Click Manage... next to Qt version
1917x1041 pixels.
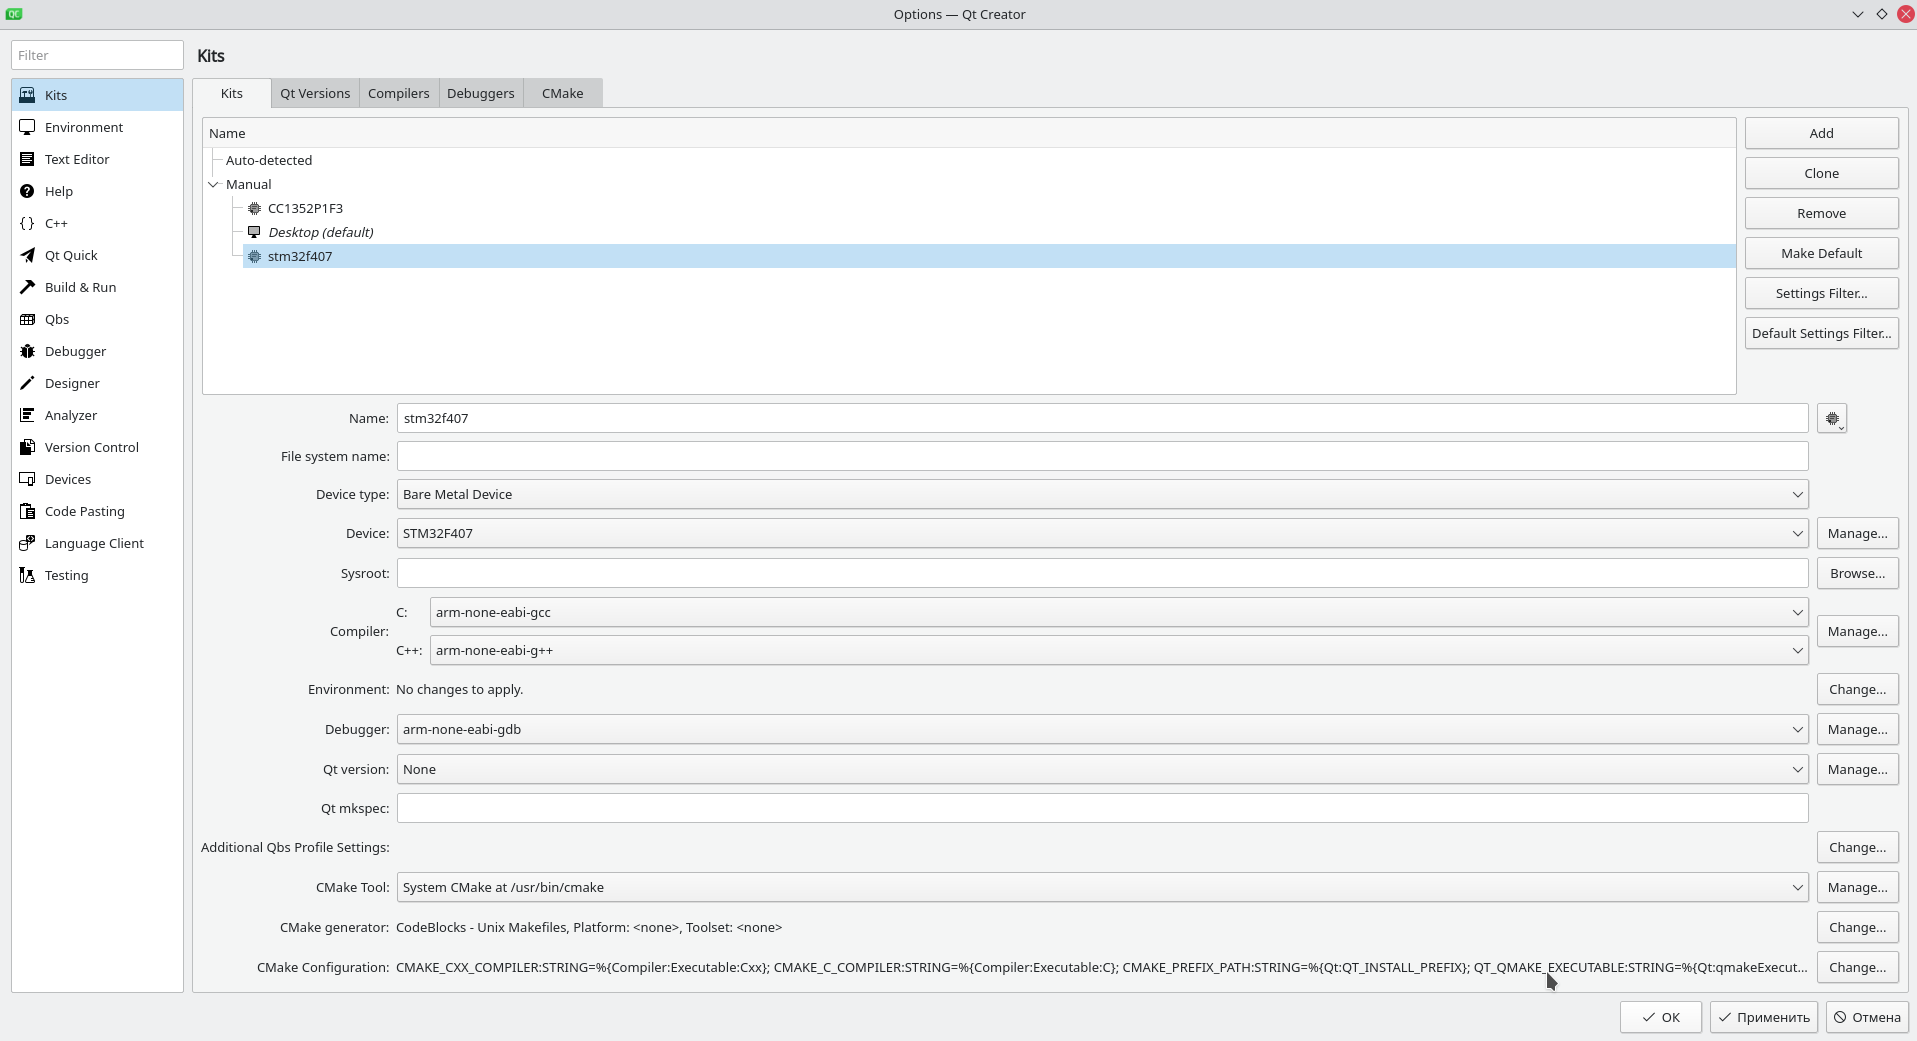[x=1857, y=769]
